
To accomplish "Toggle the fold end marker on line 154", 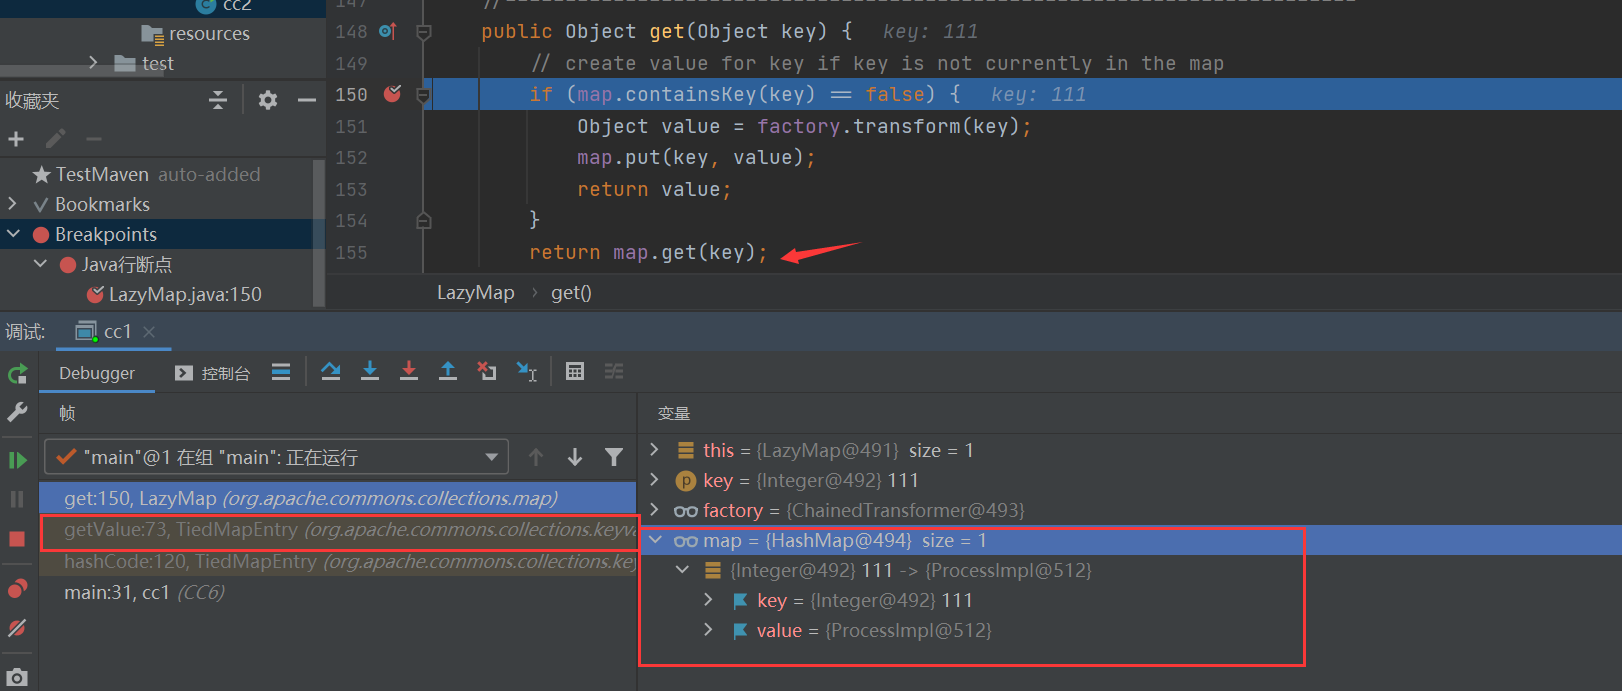I will click(x=424, y=220).
